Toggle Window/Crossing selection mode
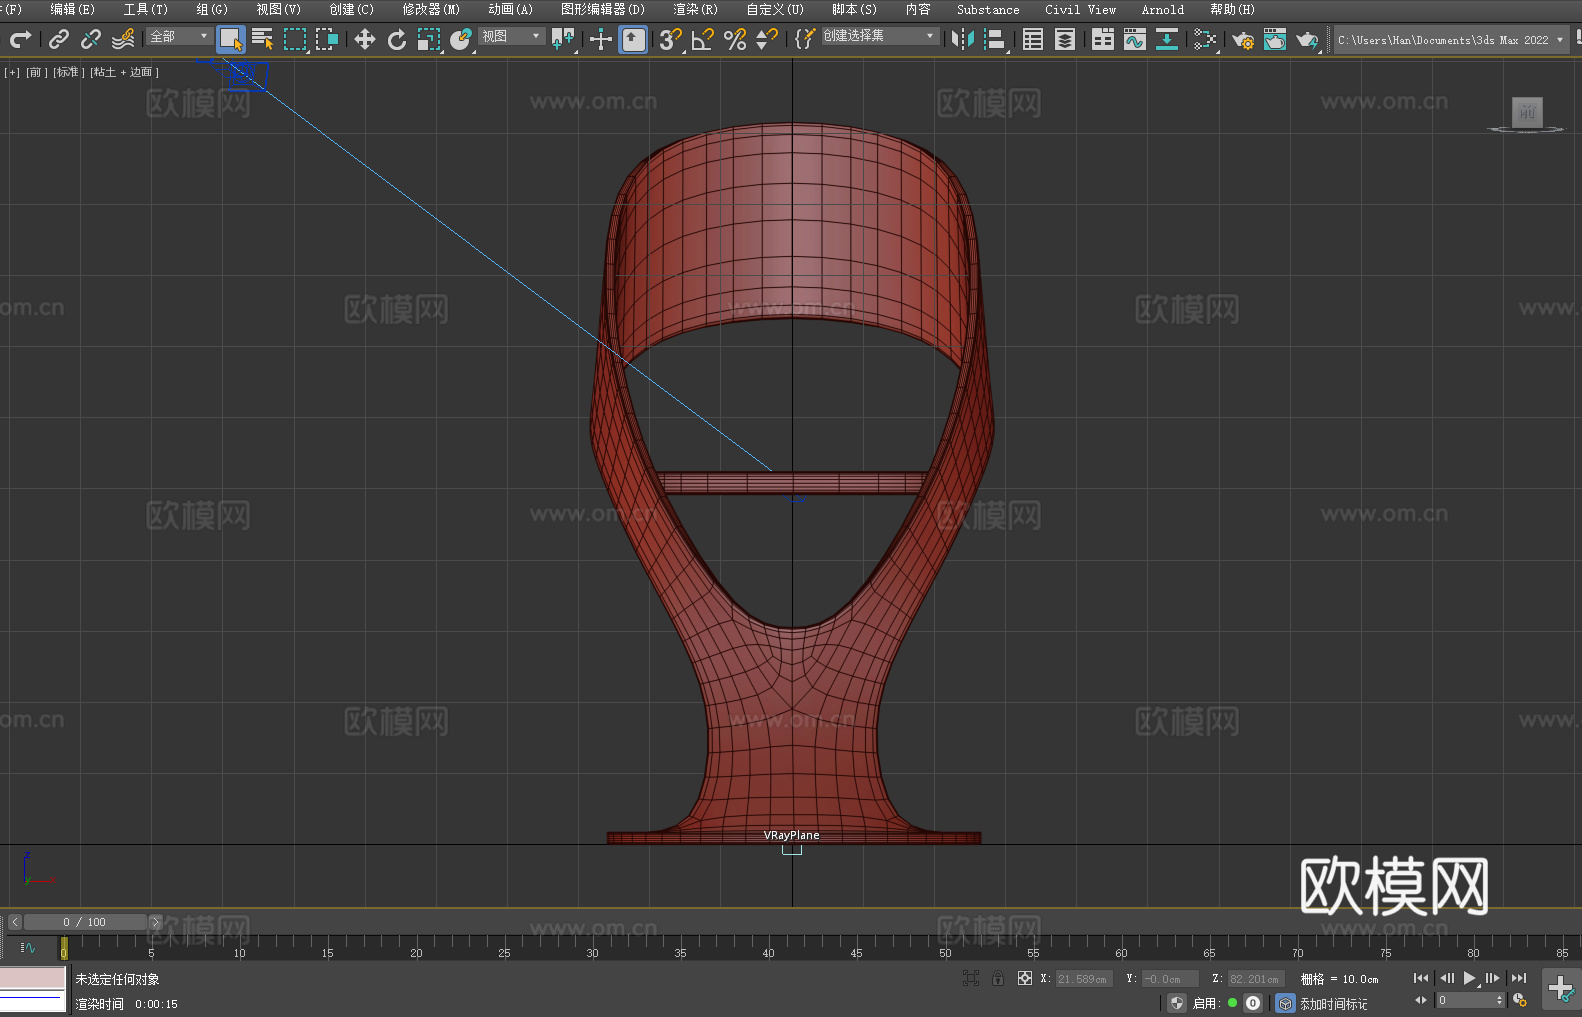The height and width of the screenshot is (1017, 1582). 327,39
